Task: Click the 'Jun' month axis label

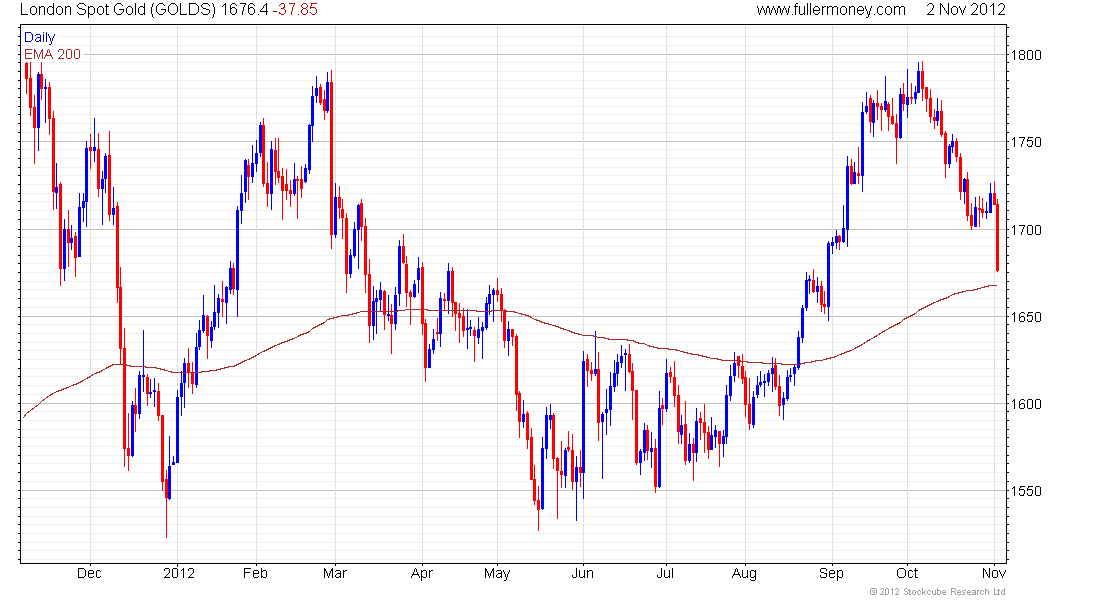Action: pyautogui.click(x=582, y=573)
